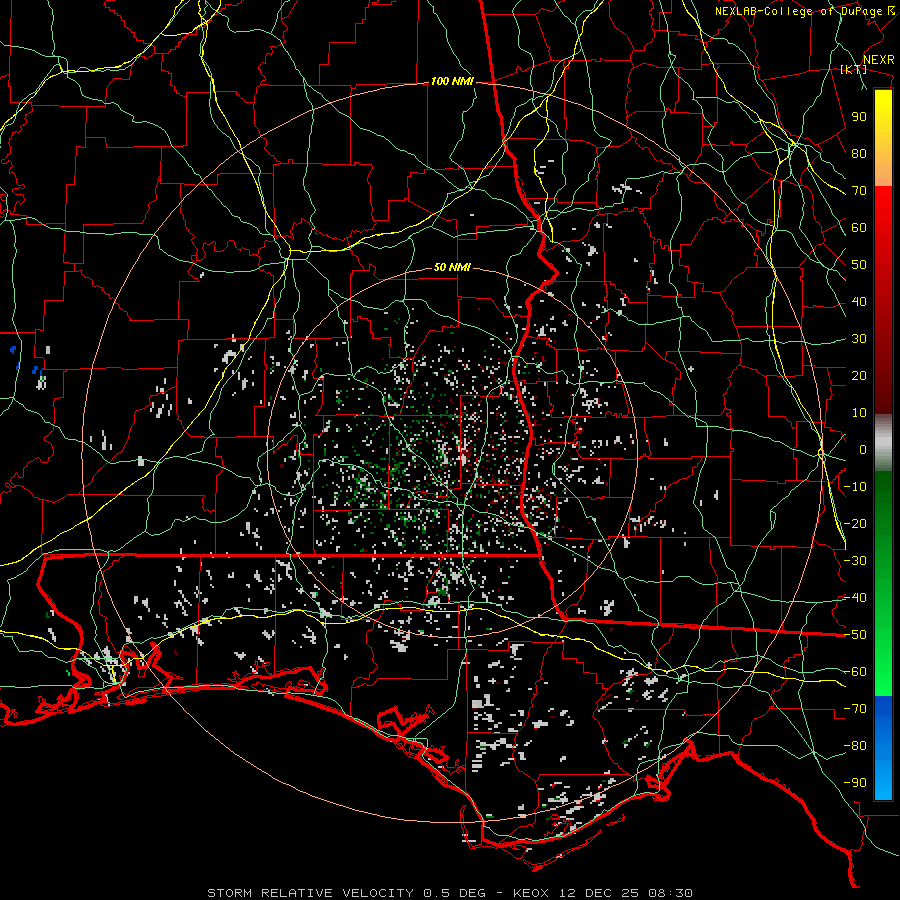Click the 0 value on the velocity scale

[x=863, y=449]
